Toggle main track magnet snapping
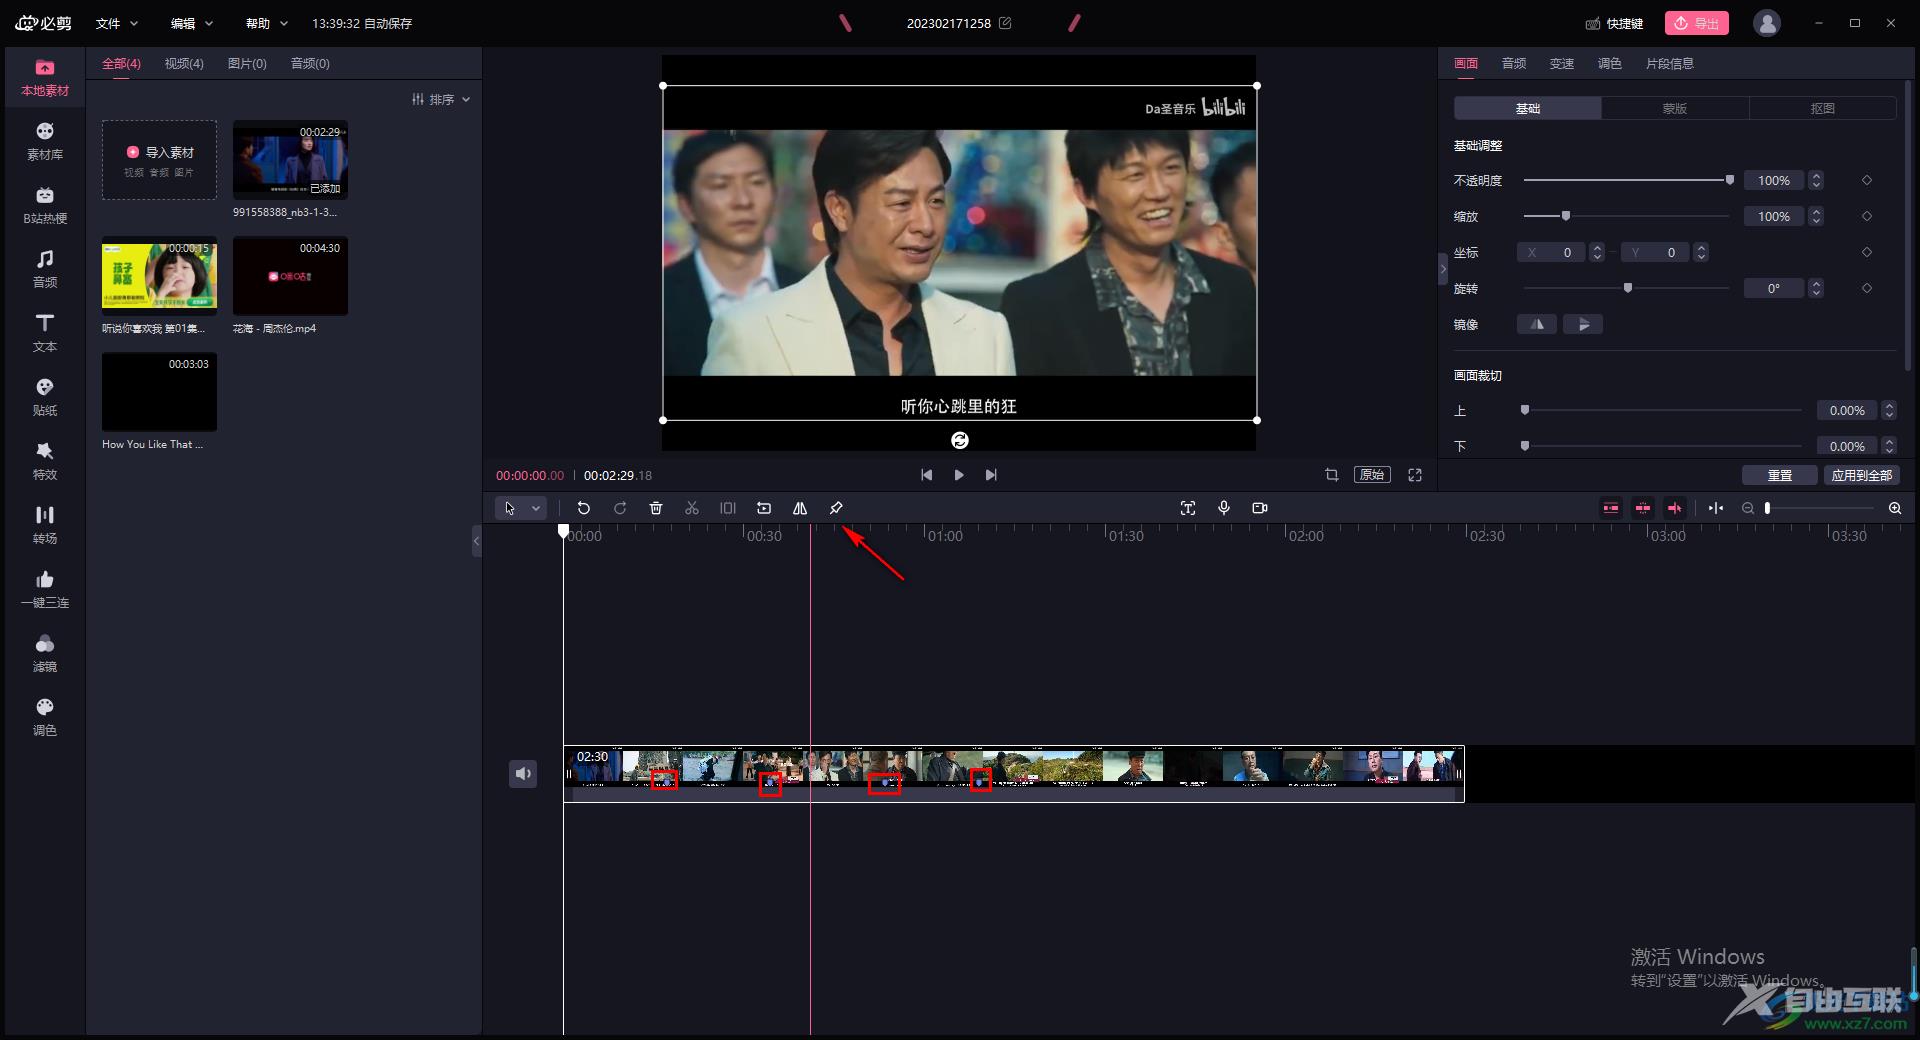This screenshot has height=1040, width=1920. pos(1611,508)
